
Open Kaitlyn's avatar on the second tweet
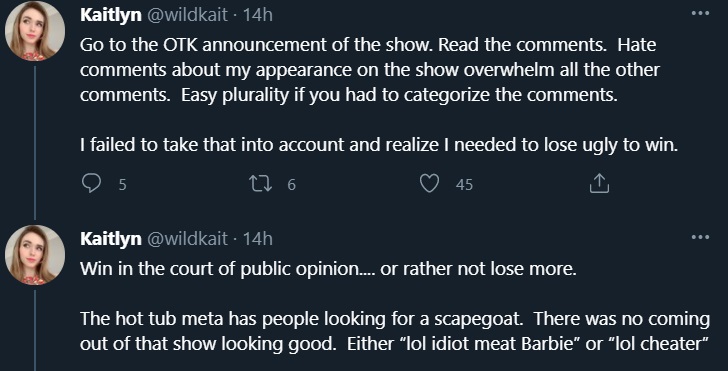pyautogui.click(x=35, y=255)
